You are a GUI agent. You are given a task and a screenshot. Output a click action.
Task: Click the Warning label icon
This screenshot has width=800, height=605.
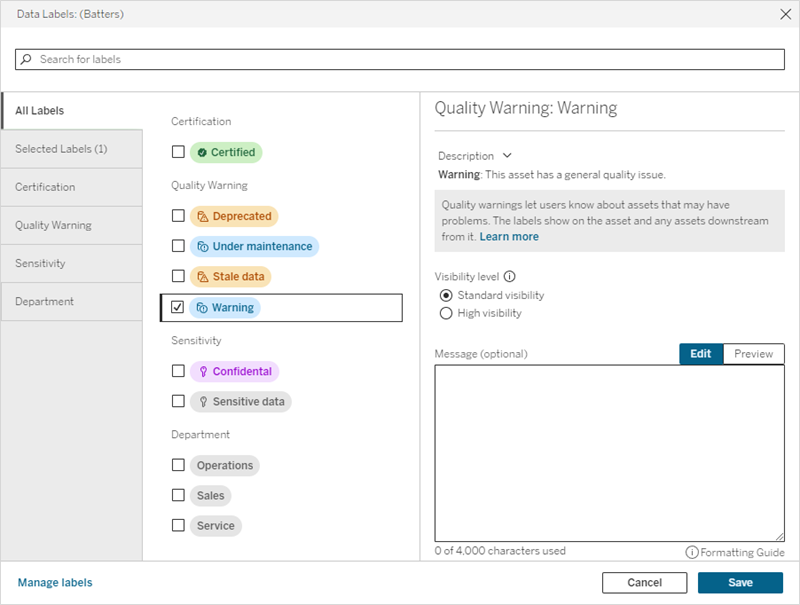click(x=202, y=308)
